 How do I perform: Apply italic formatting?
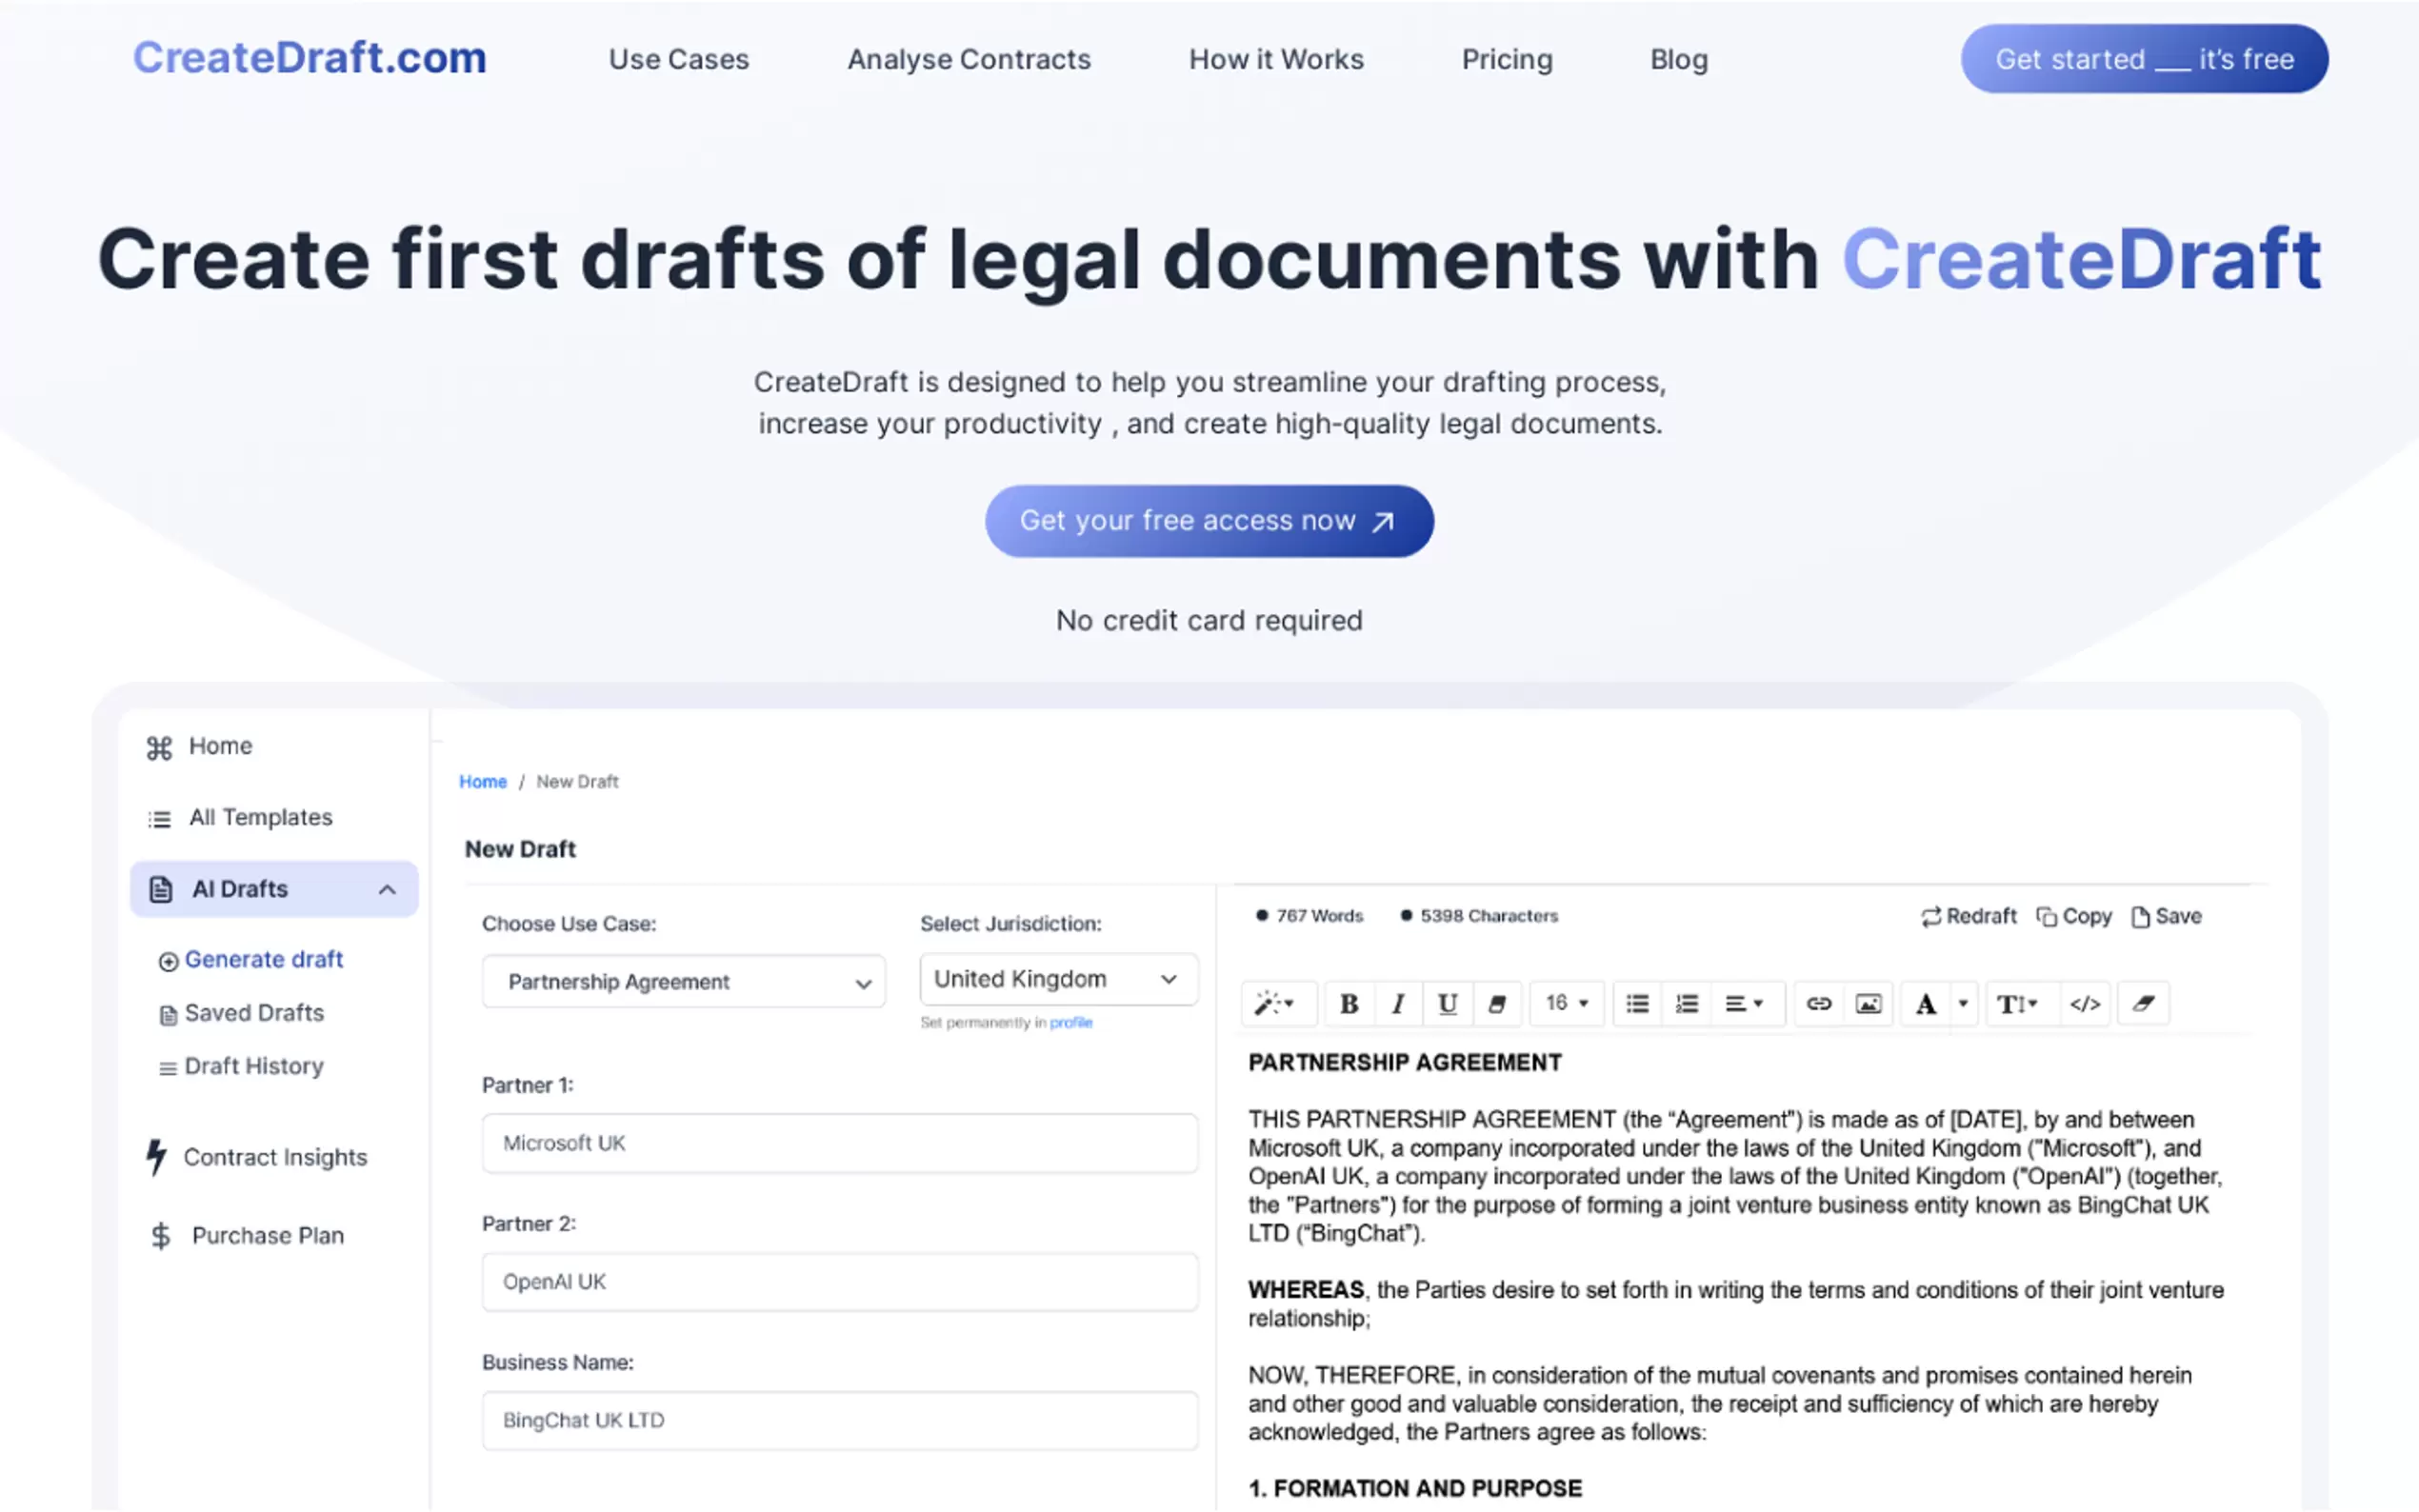tap(1398, 1004)
